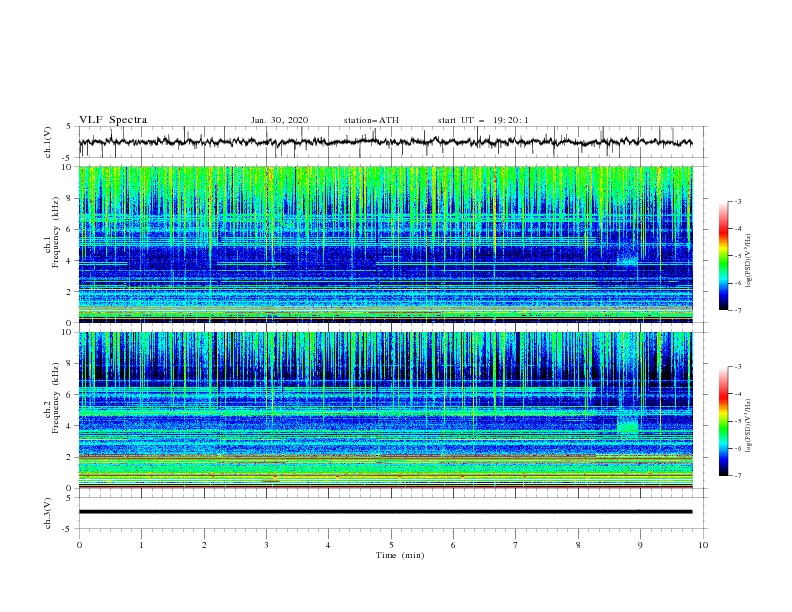Click the "VLF Spectra" plot title
The height and width of the screenshot is (612, 792).
pyautogui.click(x=113, y=120)
